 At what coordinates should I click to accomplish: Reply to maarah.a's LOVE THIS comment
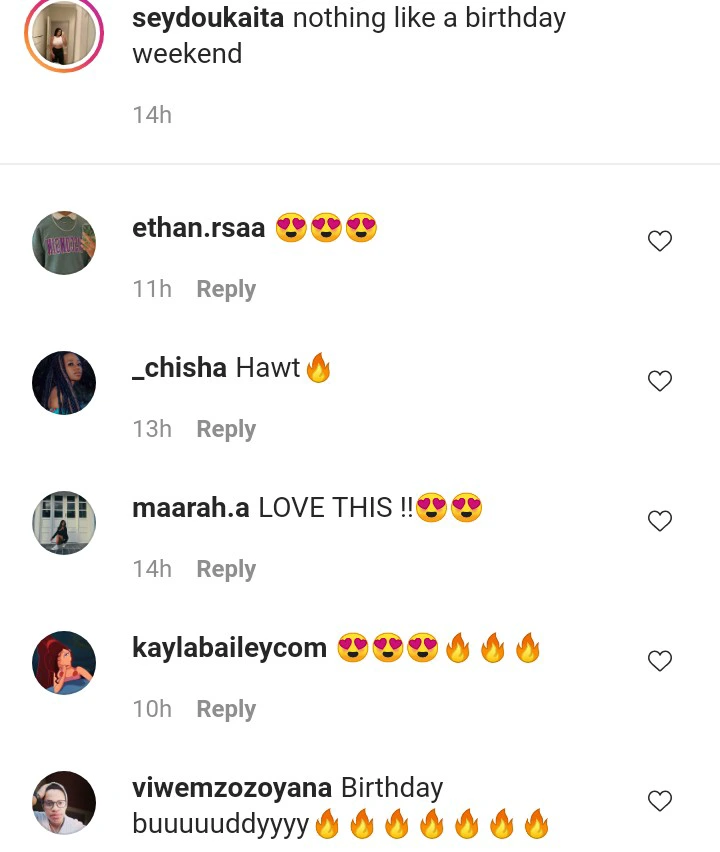226,569
